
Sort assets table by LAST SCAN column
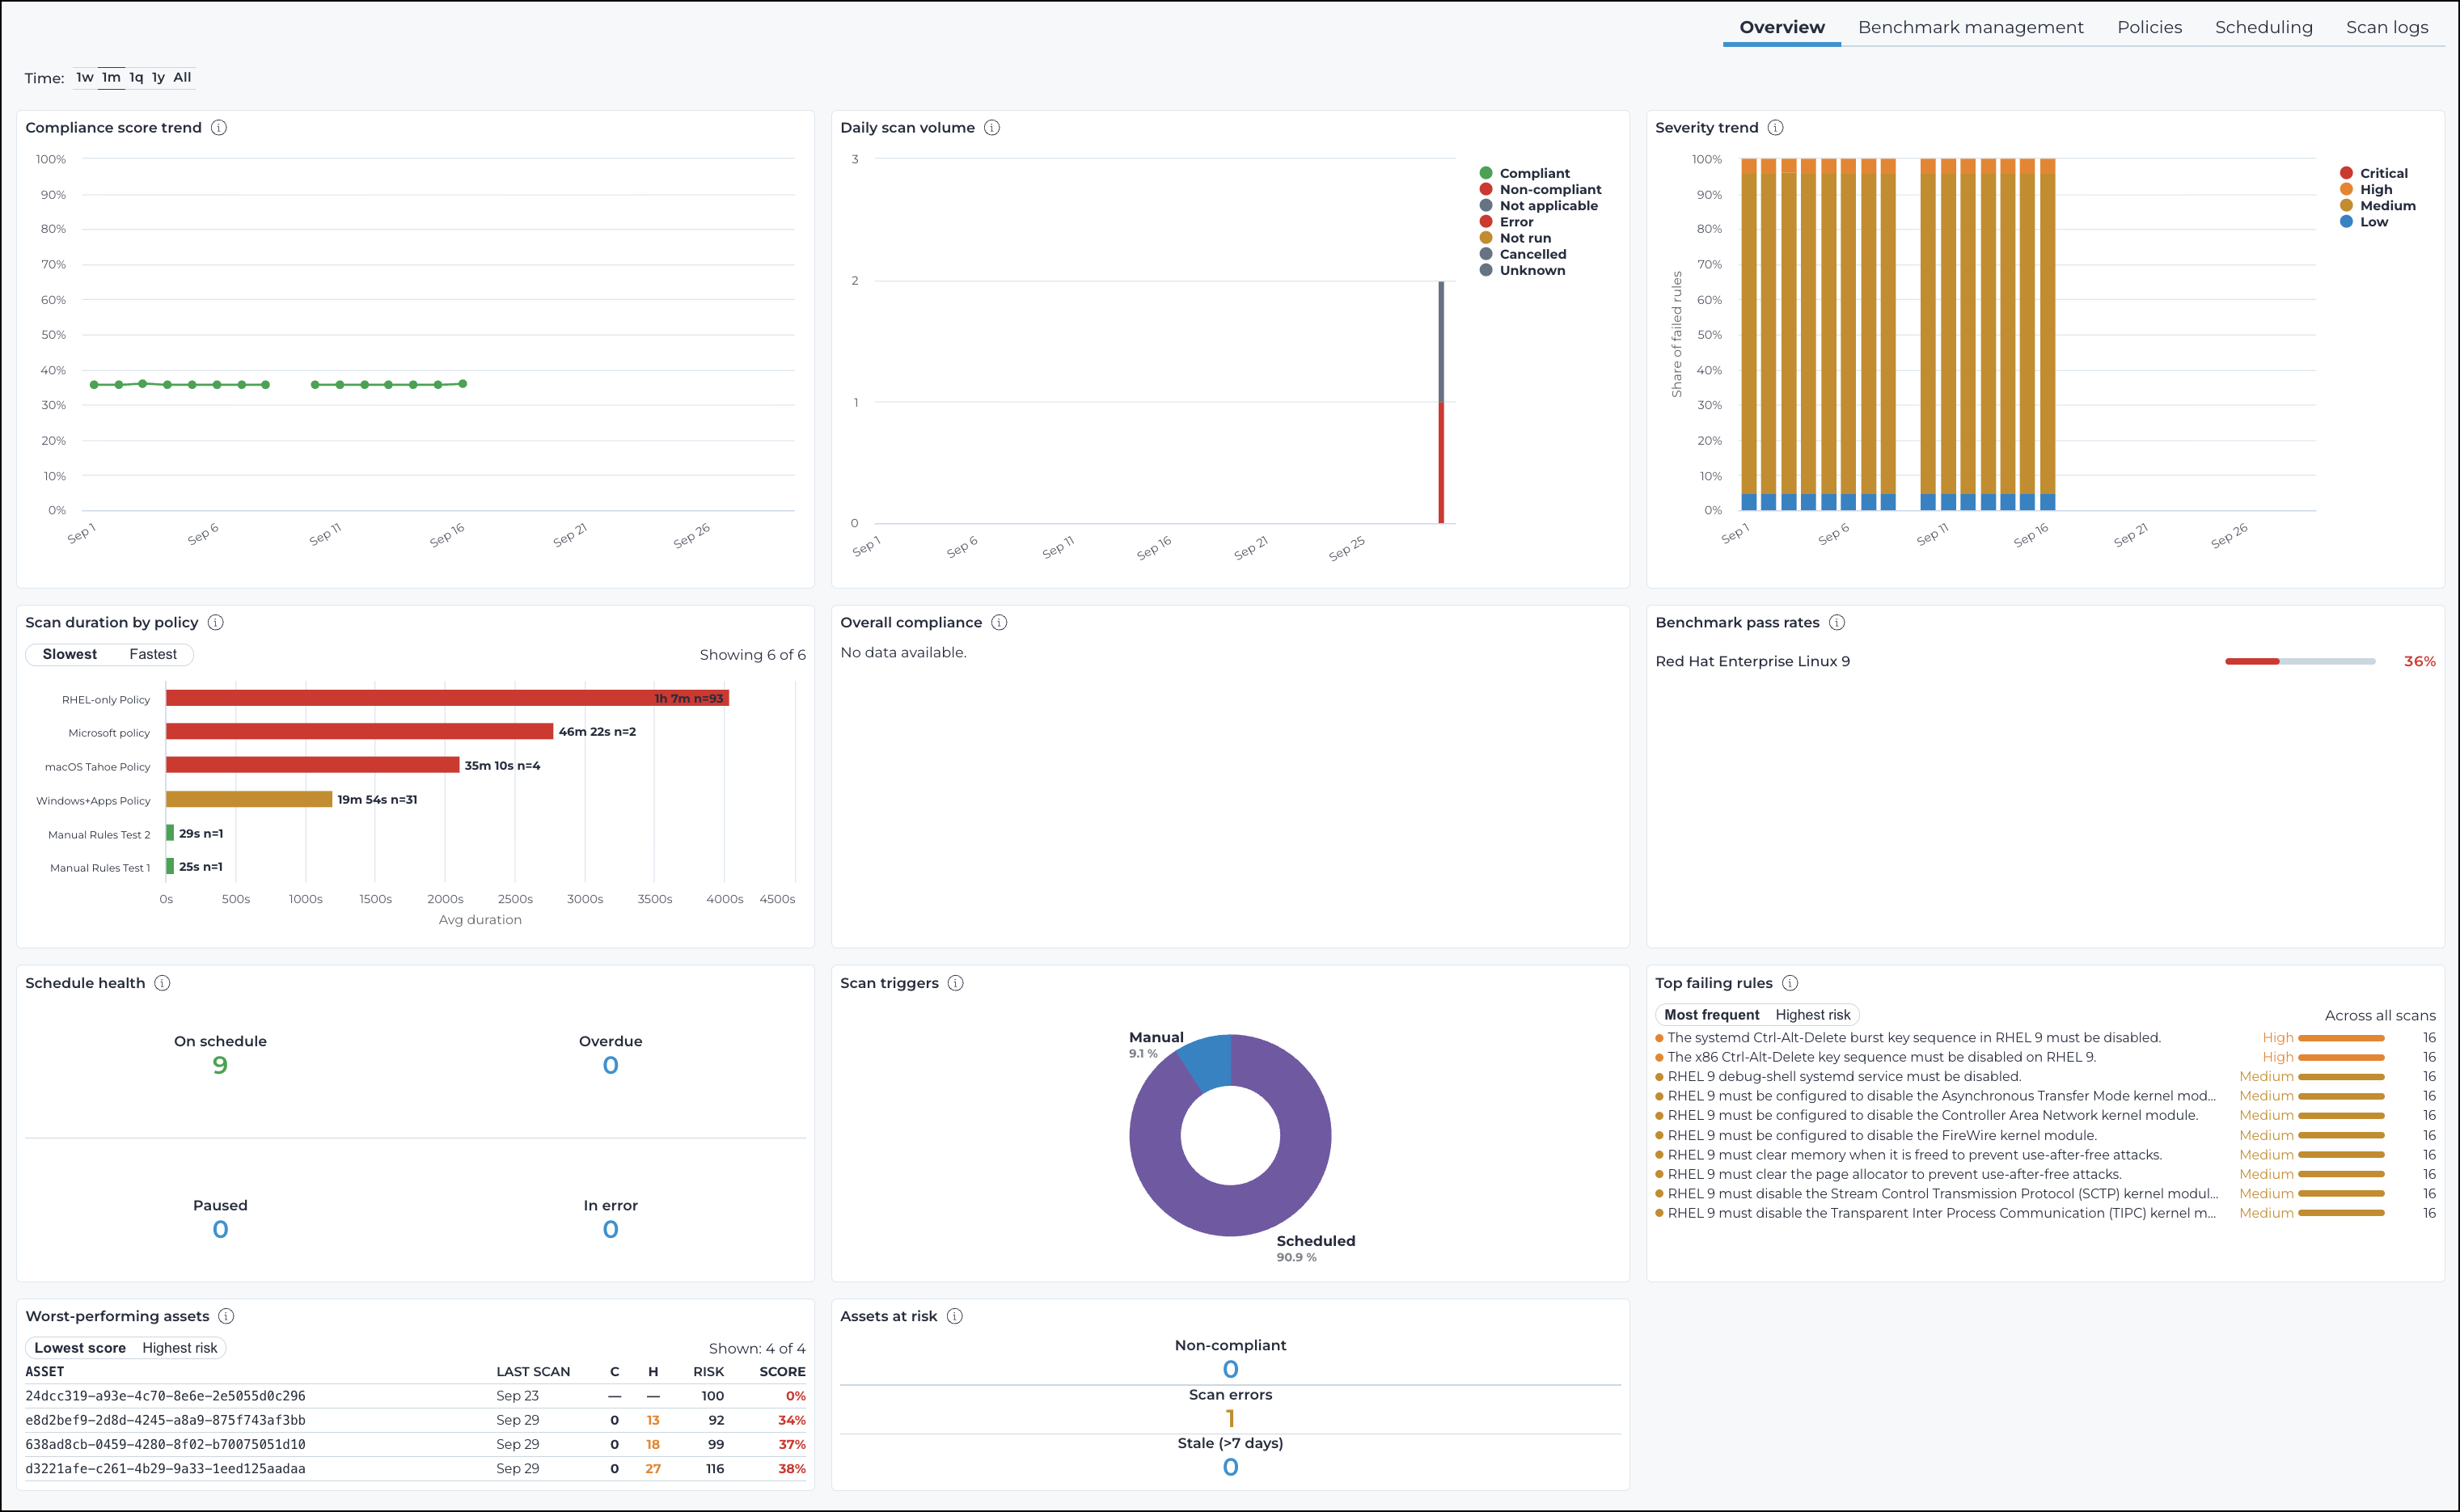tap(533, 1372)
